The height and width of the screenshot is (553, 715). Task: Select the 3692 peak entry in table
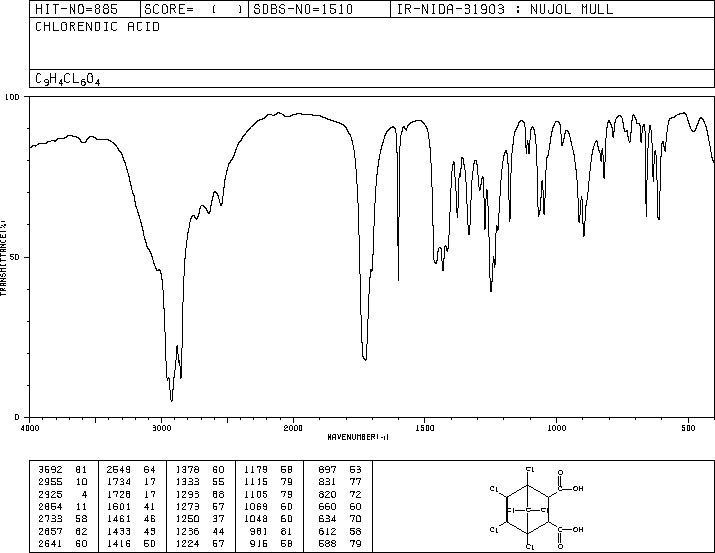click(63, 470)
